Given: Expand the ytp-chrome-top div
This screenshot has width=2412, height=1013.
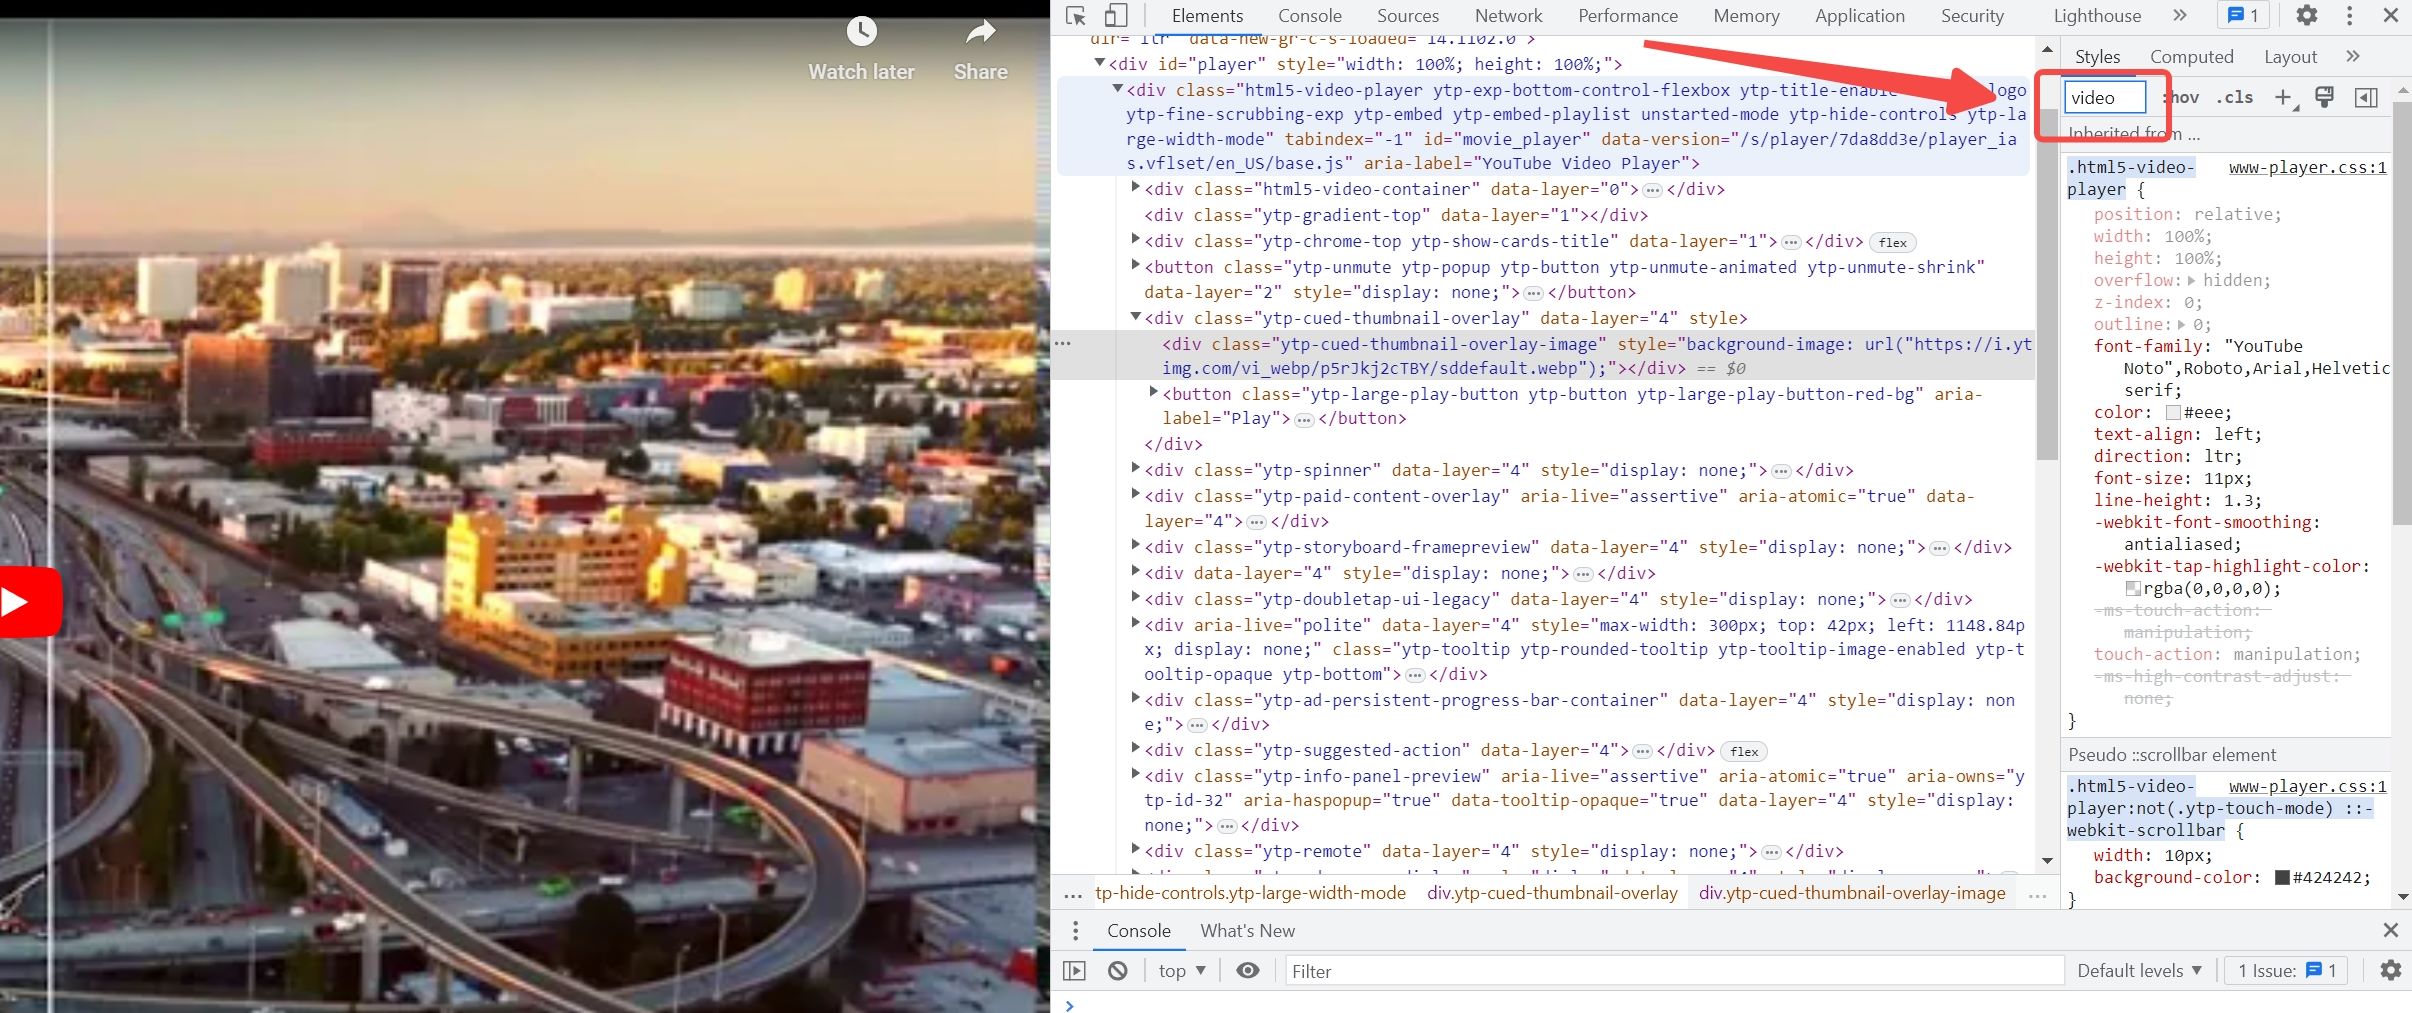Looking at the screenshot, I should tap(1135, 239).
